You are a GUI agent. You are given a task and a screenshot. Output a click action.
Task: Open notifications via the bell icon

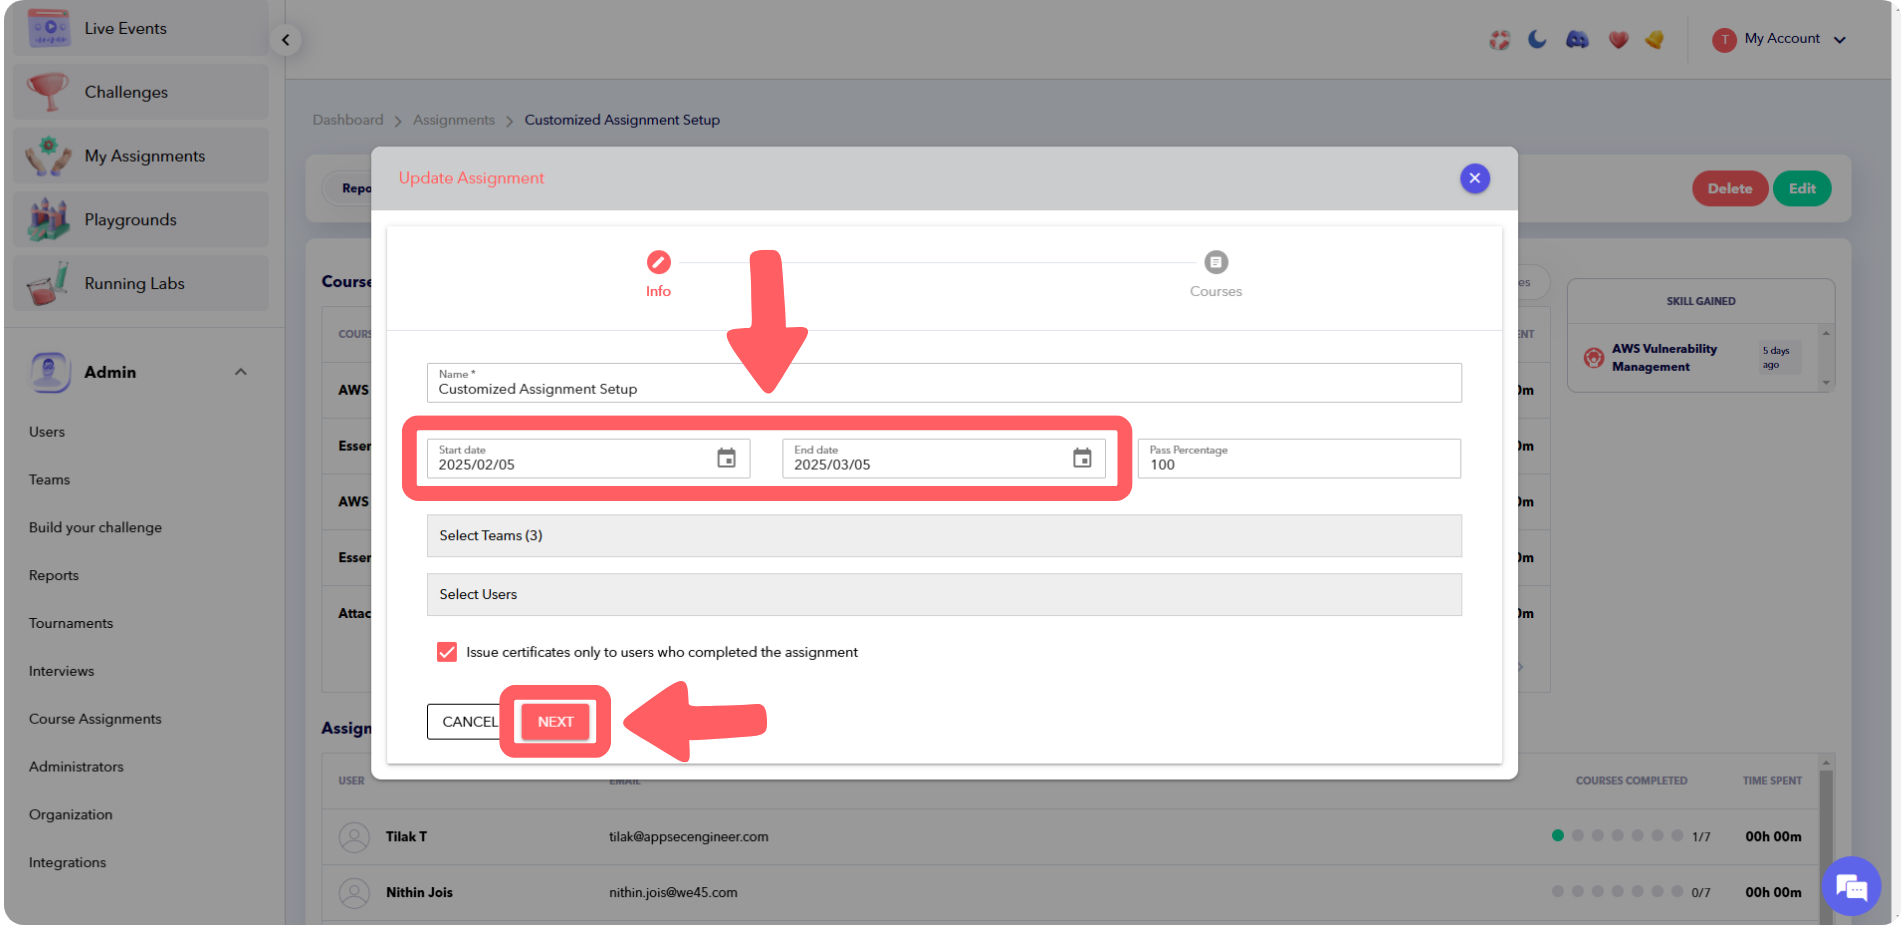click(x=1654, y=39)
